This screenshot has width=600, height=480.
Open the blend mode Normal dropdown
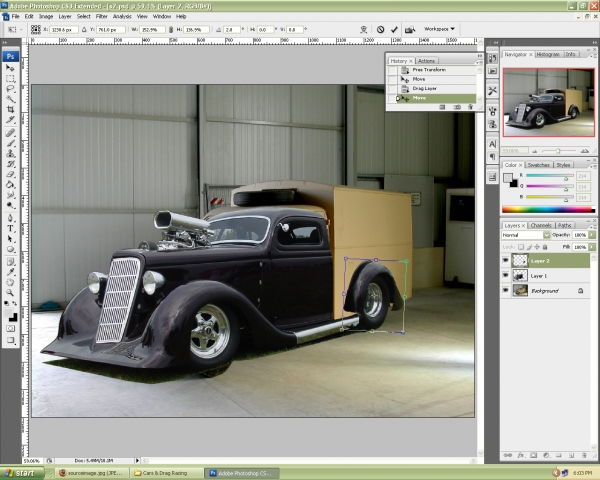[526, 235]
